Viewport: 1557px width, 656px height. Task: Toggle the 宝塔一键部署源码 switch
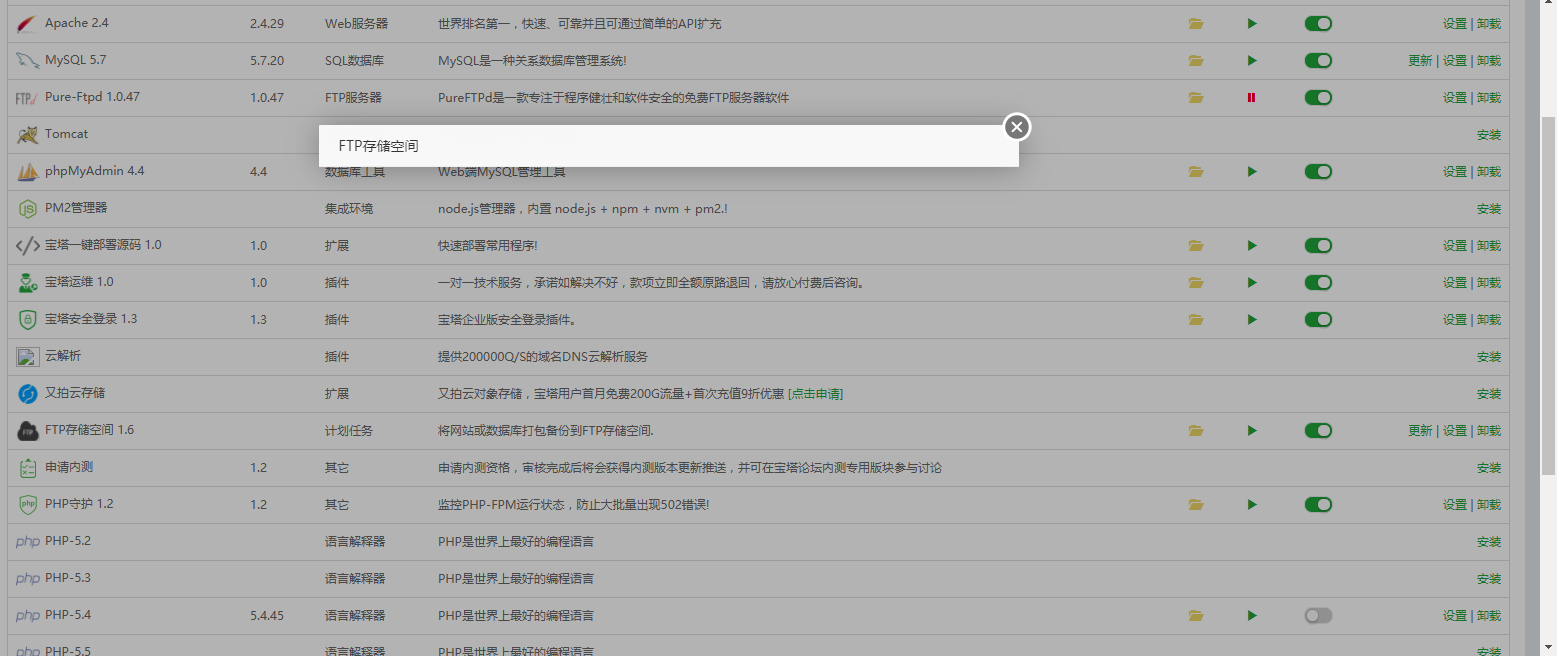click(x=1318, y=246)
